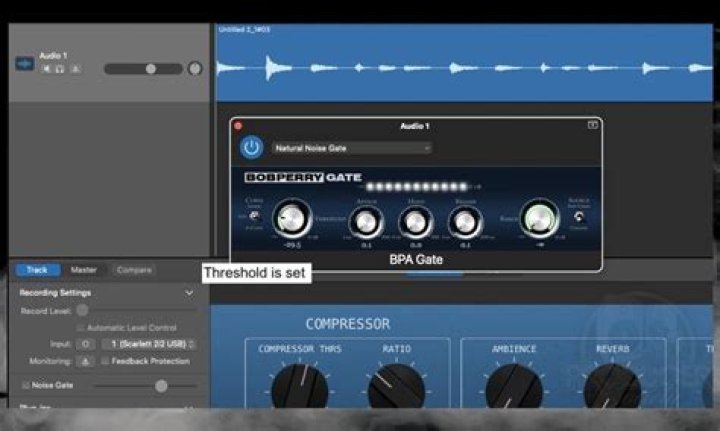Enable Feedback Protection checkbox

[105, 361]
